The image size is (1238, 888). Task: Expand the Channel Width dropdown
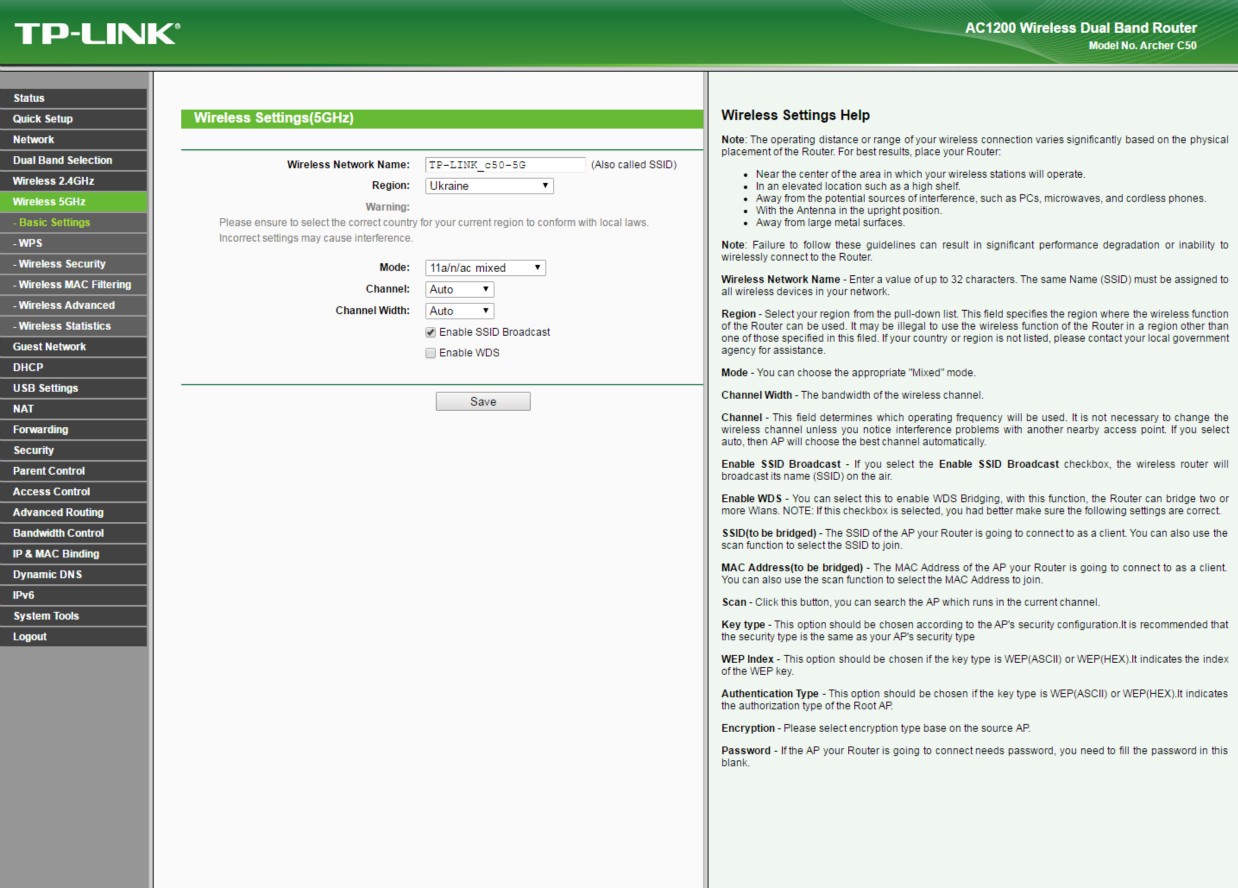459,311
